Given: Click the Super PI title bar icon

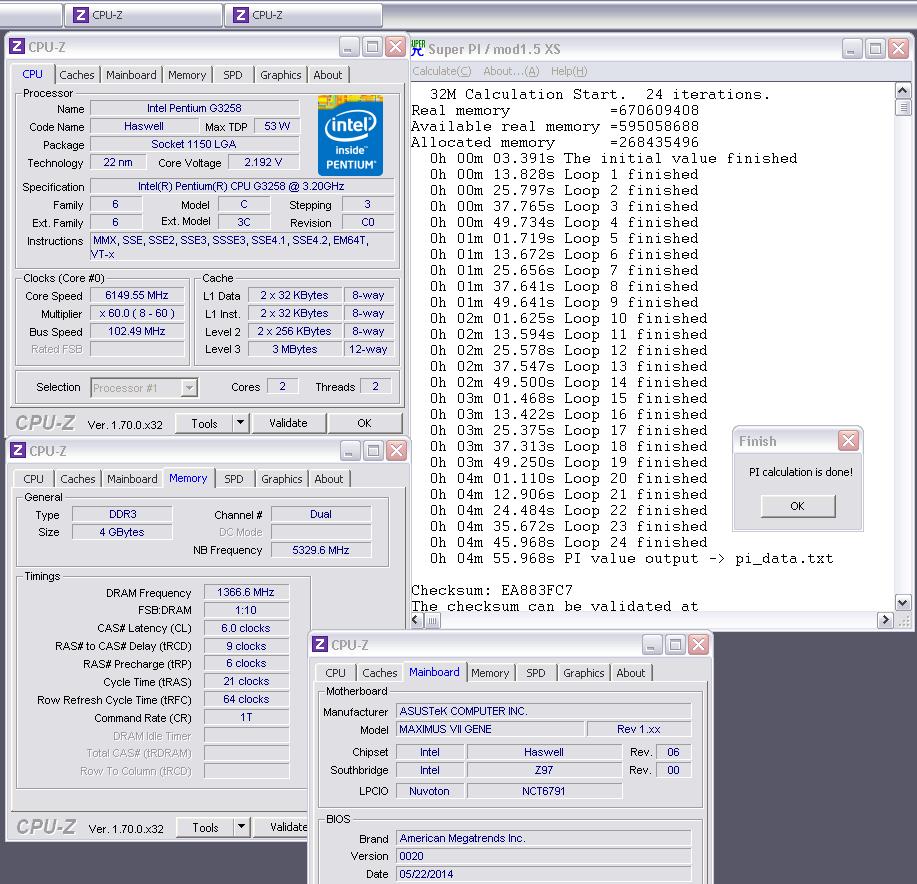Looking at the screenshot, I should click(418, 48).
